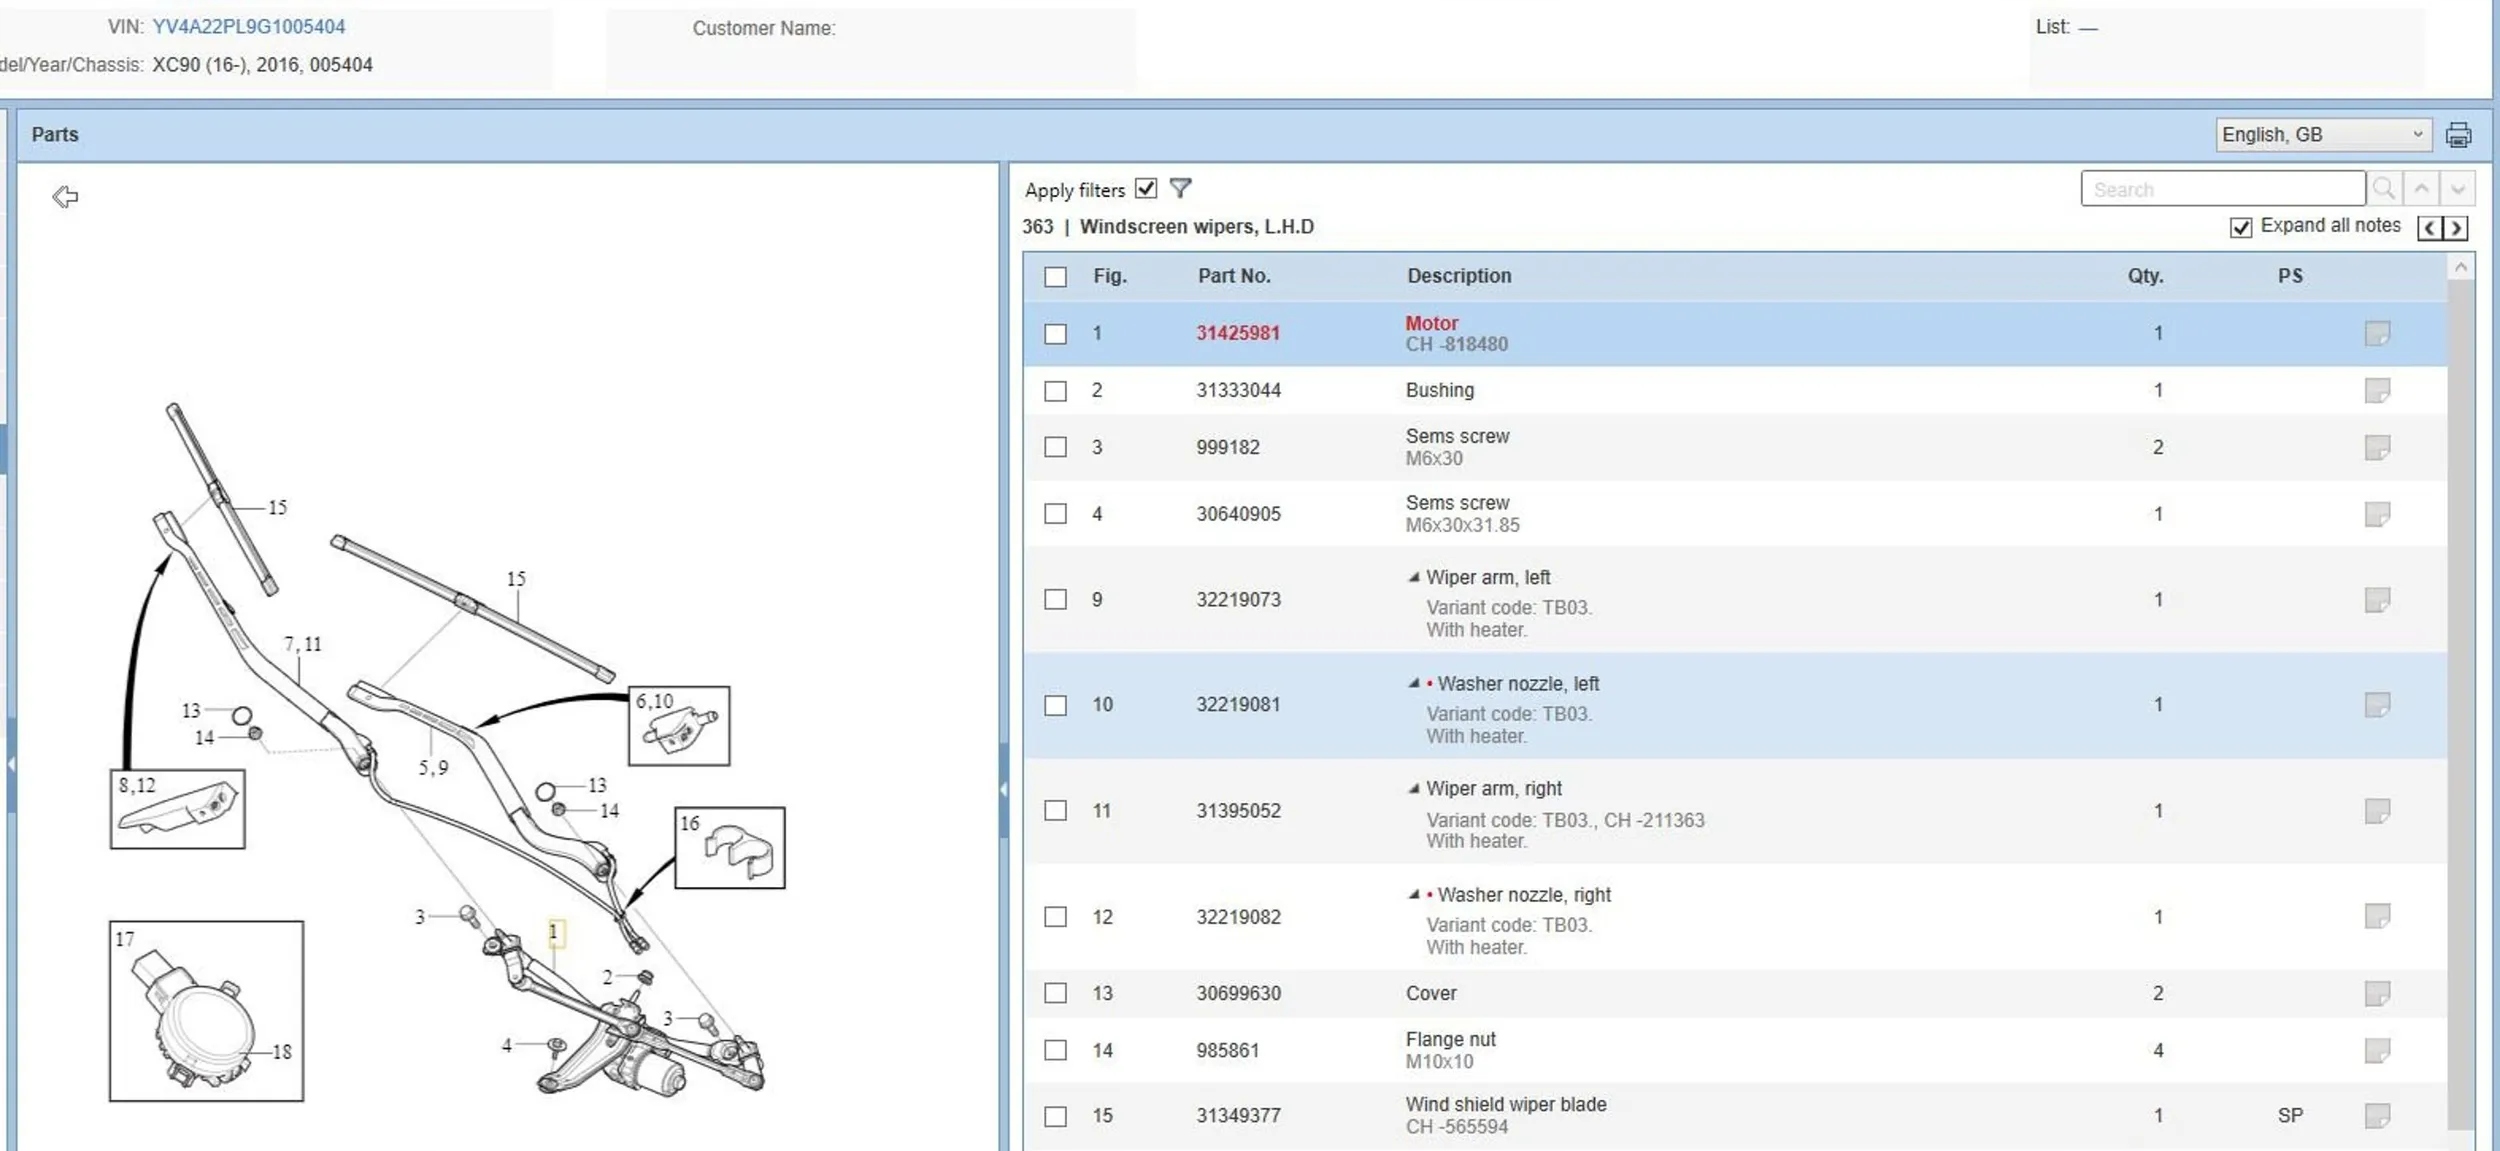Check the box for part 31333044

1055,391
